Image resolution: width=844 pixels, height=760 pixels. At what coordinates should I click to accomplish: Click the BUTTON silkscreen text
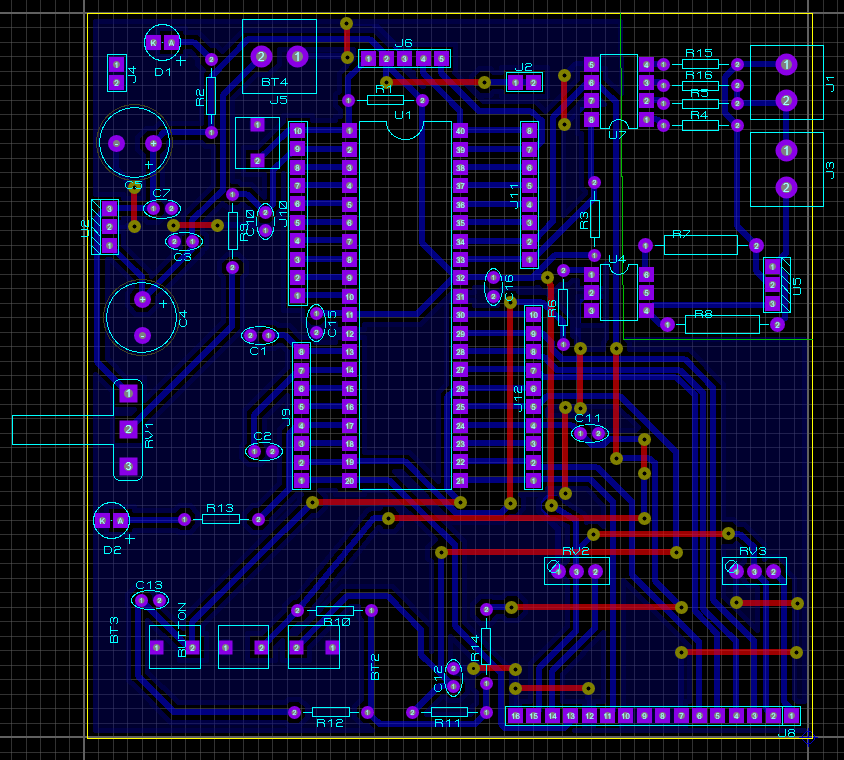182,630
